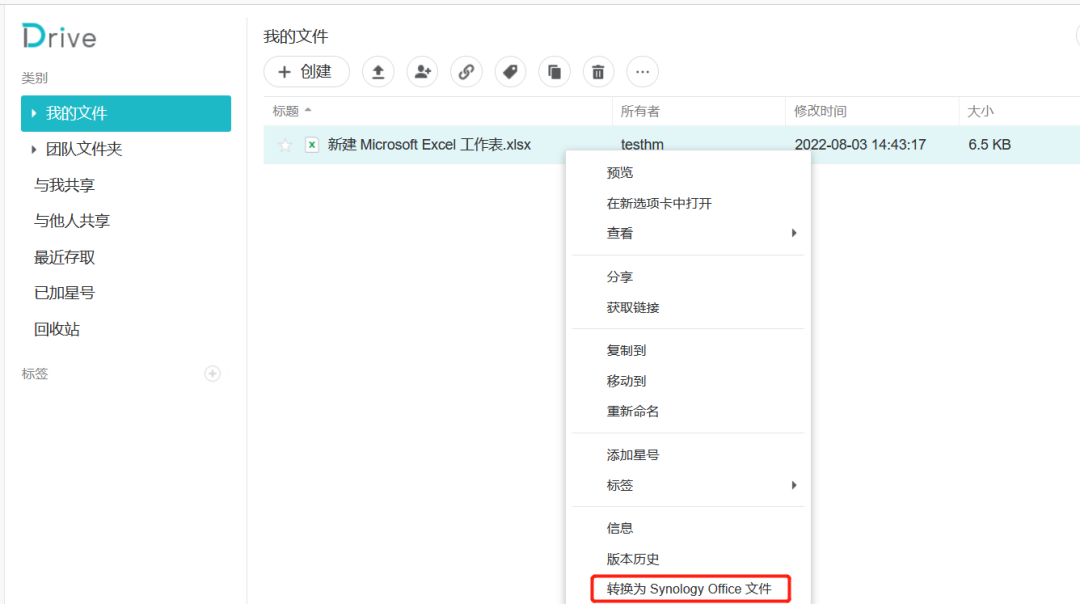Click the add tag plus icon beside 标签
The height and width of the screenshot is (604, 1080).
coord(212,373)
